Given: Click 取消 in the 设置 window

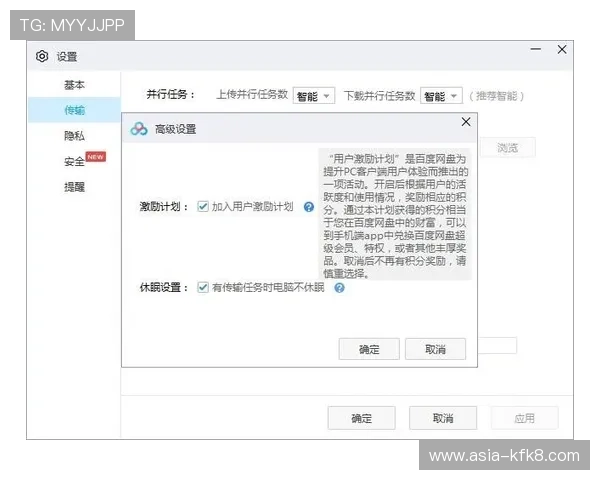Looking at the screenshot, I should [x=443, y=418].
